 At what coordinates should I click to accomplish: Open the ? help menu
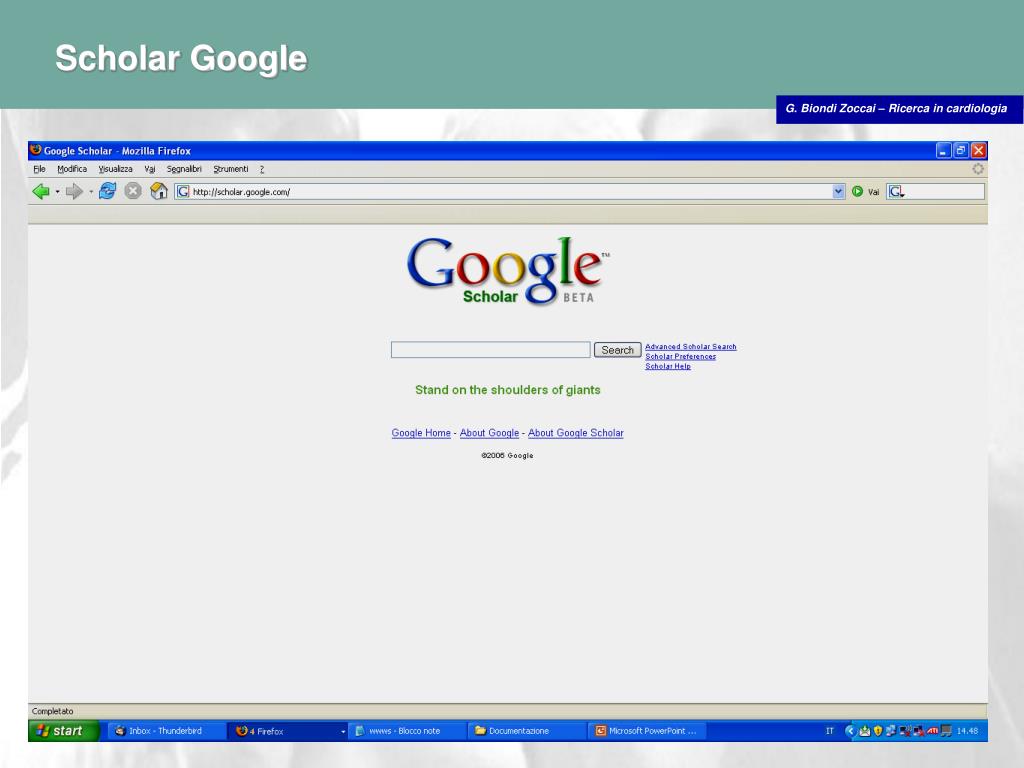[262, 169]
